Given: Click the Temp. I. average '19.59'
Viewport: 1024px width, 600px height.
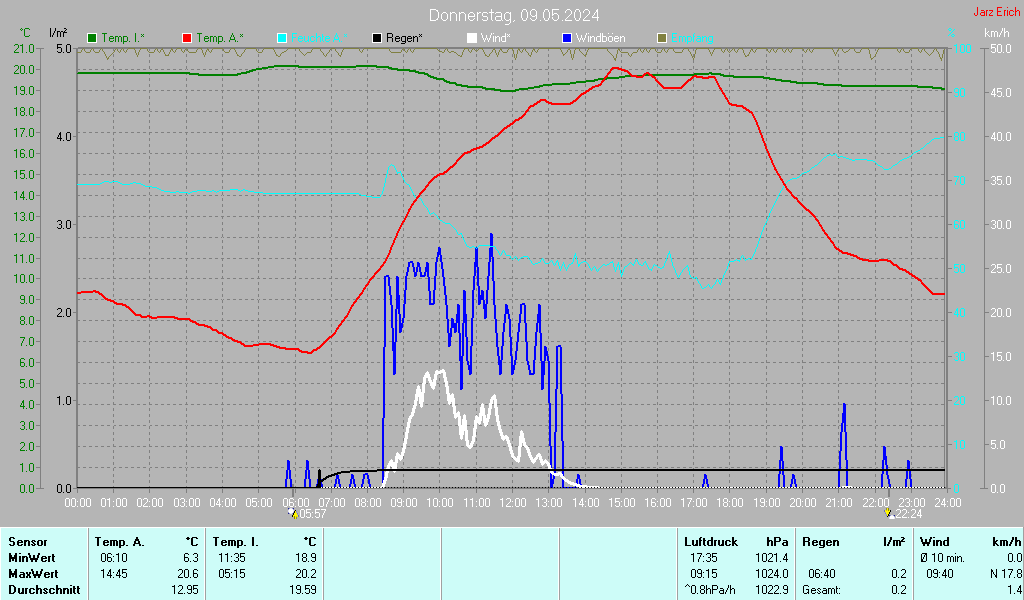Looking at the screenshot, I should point(302,590).
